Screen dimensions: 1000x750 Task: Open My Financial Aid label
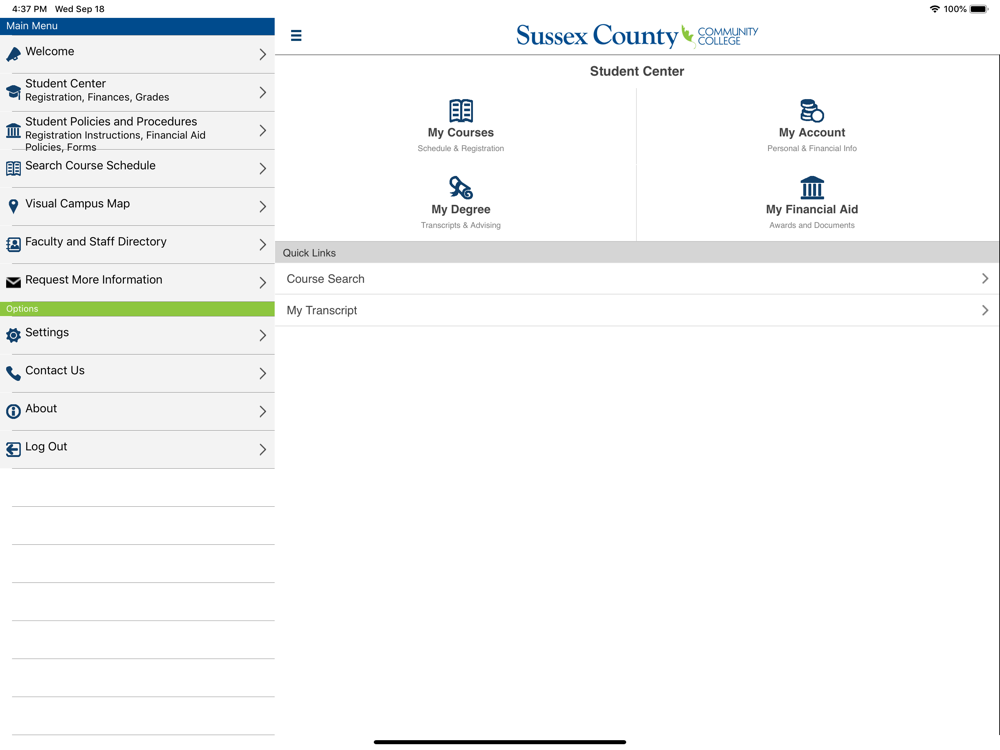click(812, 209)
